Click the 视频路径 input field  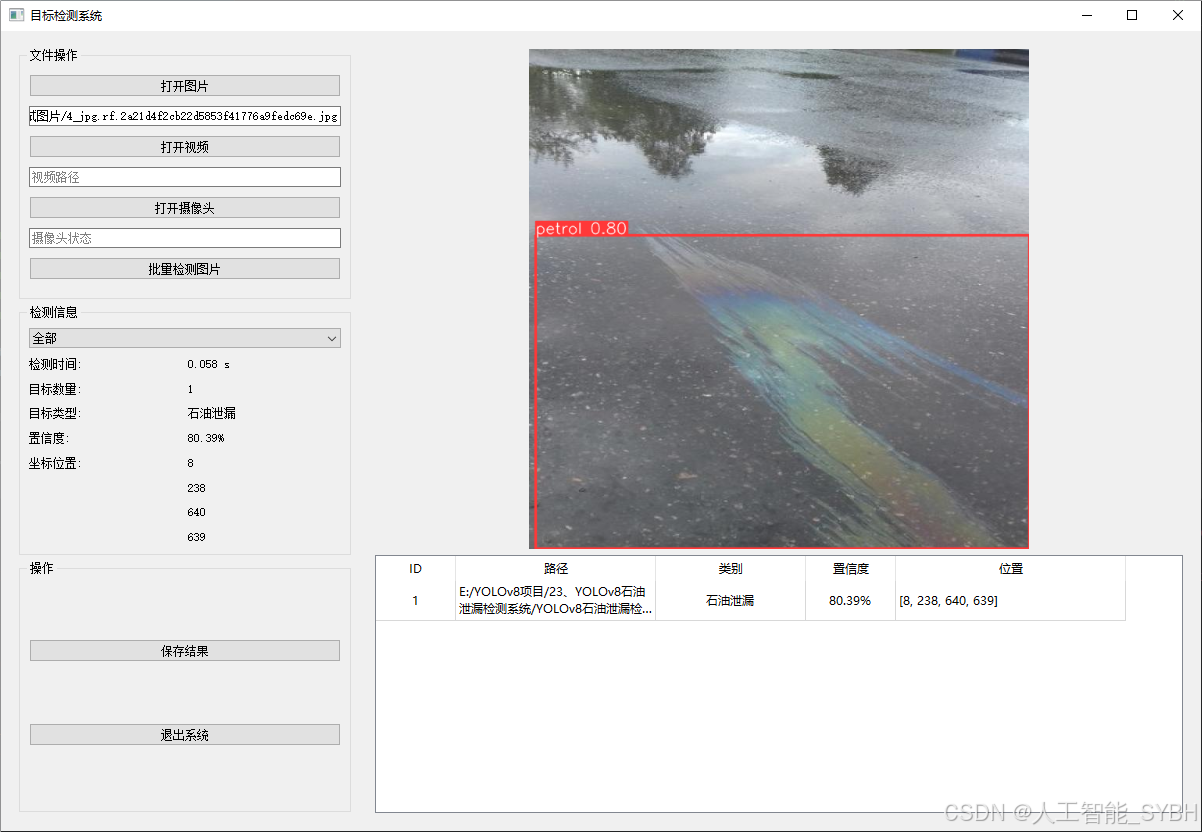185,177
